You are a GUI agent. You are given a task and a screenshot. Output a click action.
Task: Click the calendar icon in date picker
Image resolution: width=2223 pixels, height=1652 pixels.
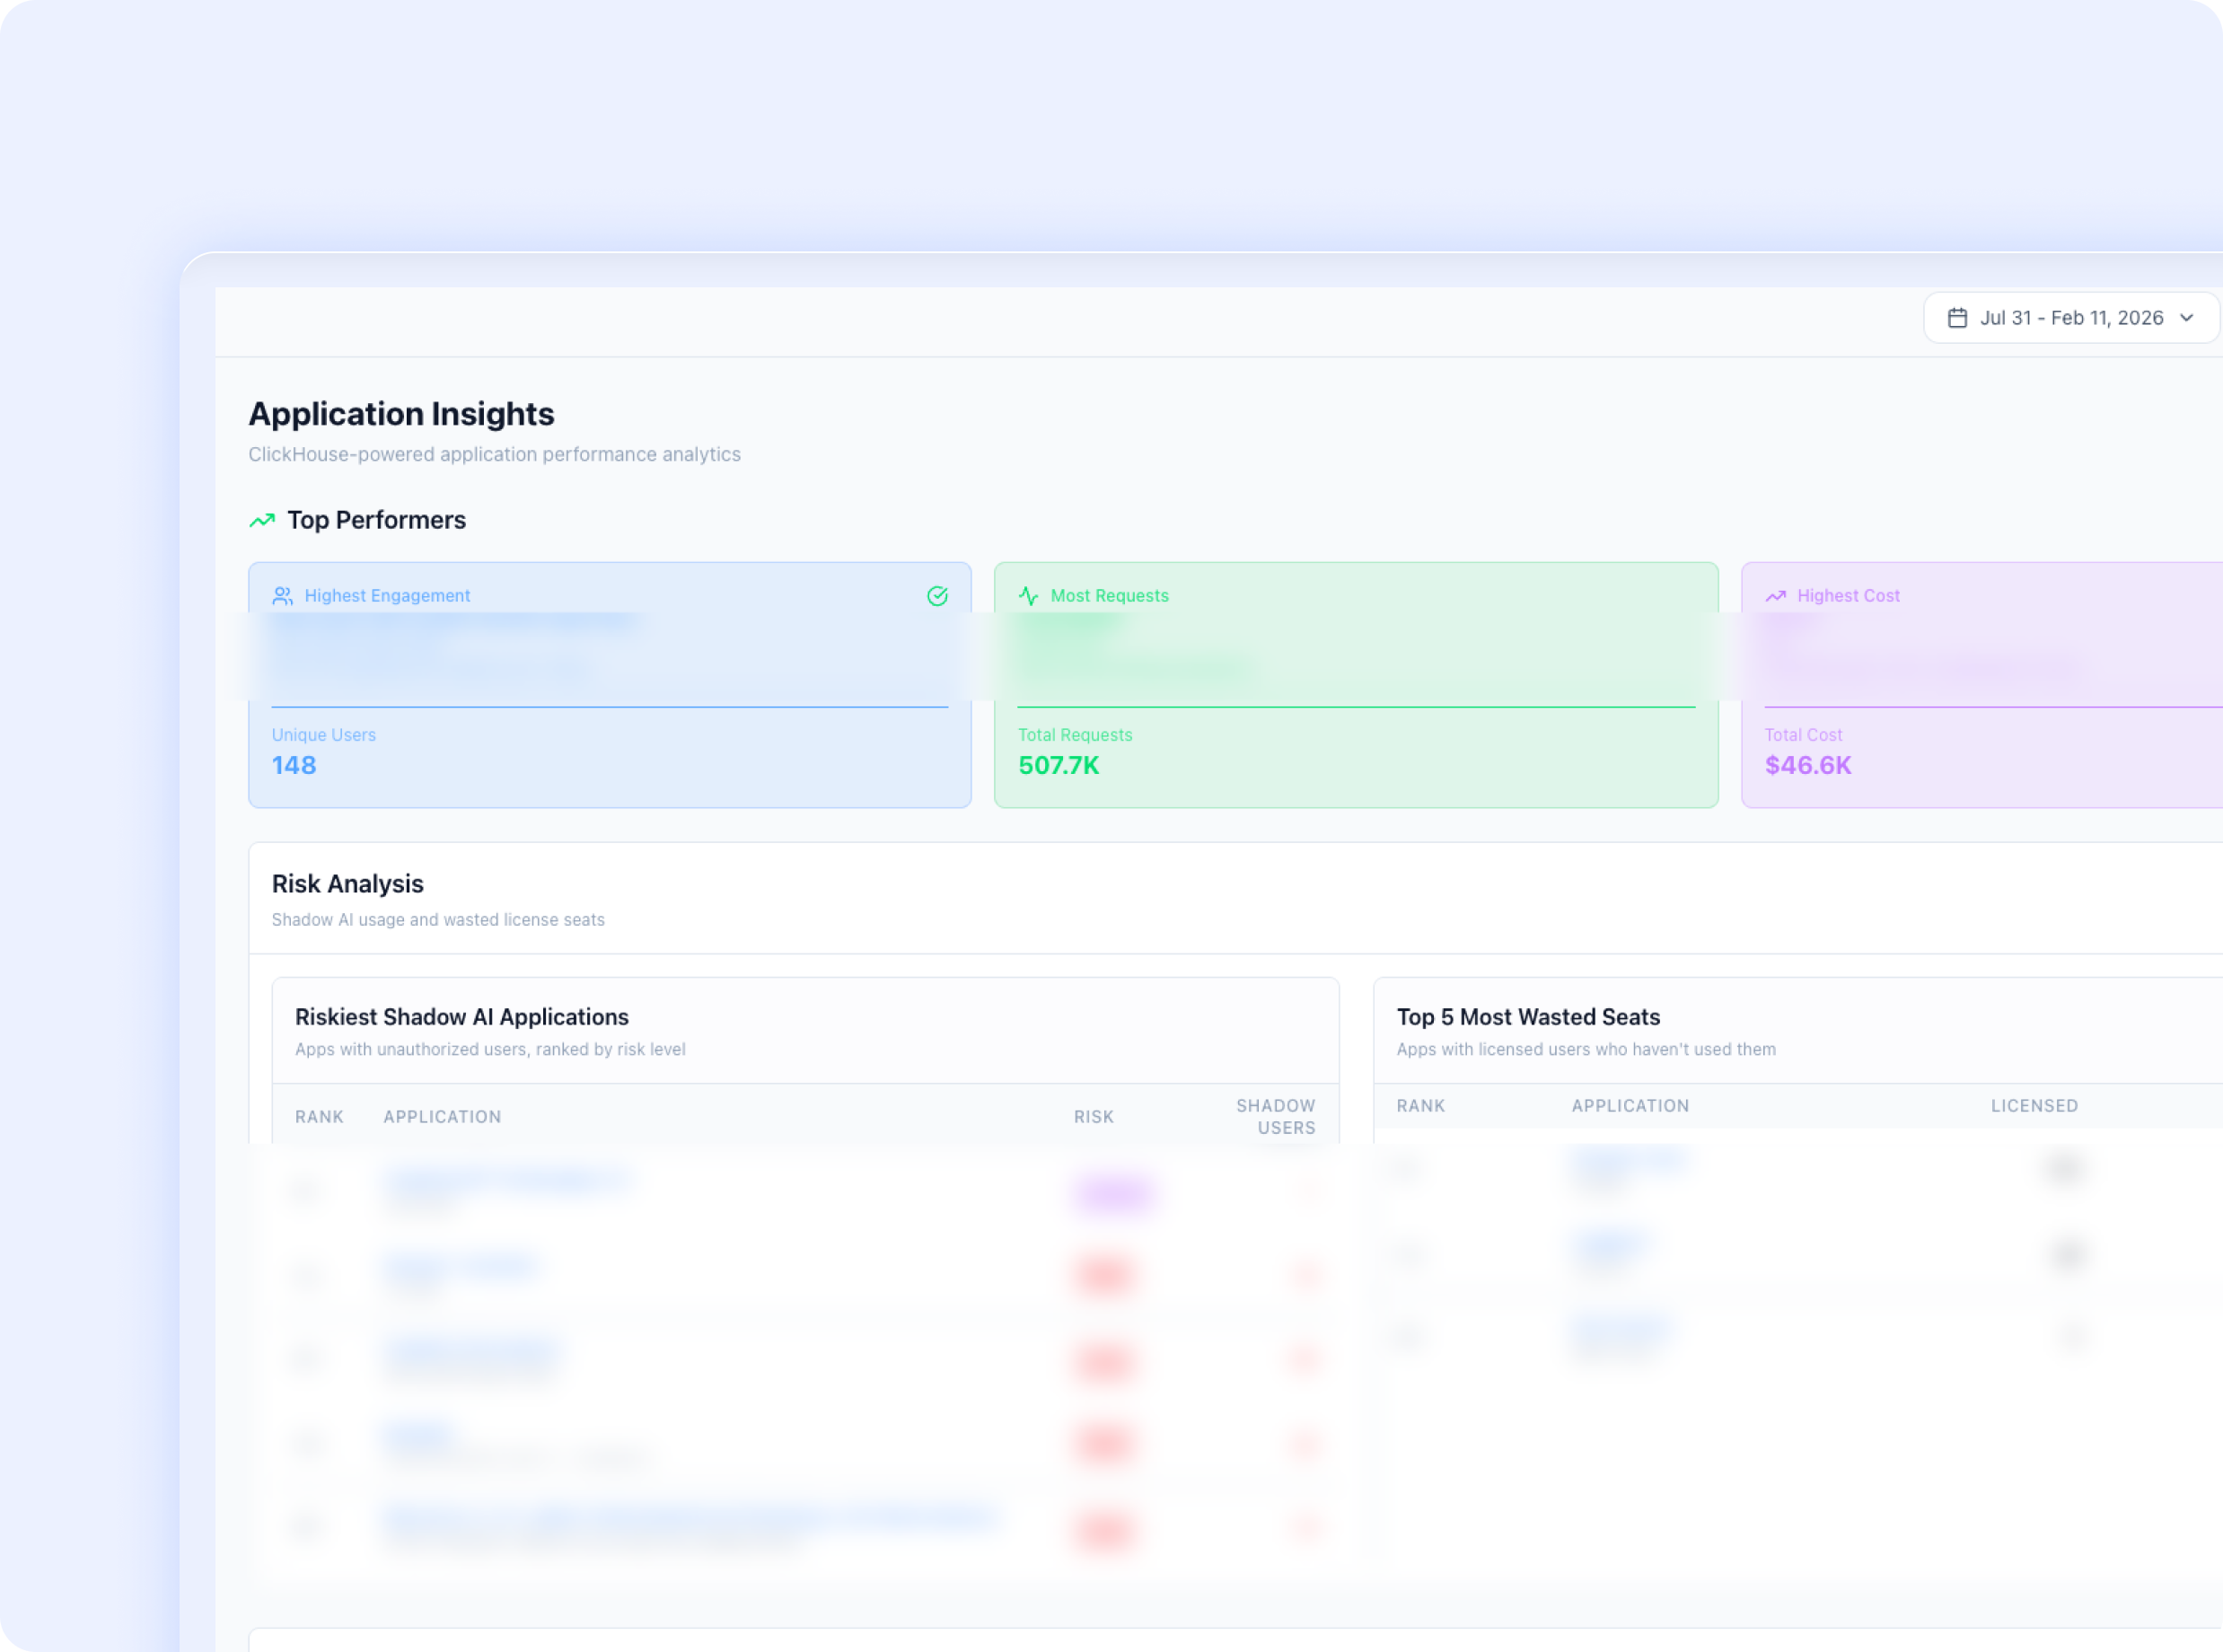point(1957,318)
